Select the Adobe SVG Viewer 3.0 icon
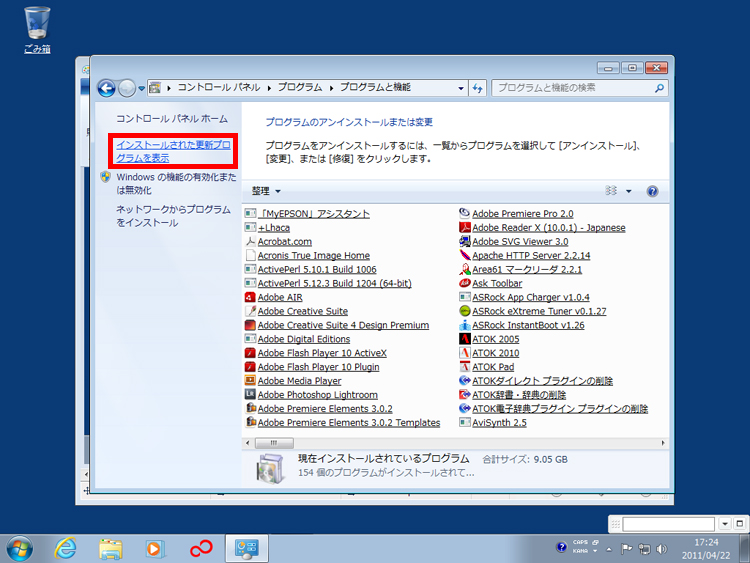750x563 pixels. pos(464,241)
